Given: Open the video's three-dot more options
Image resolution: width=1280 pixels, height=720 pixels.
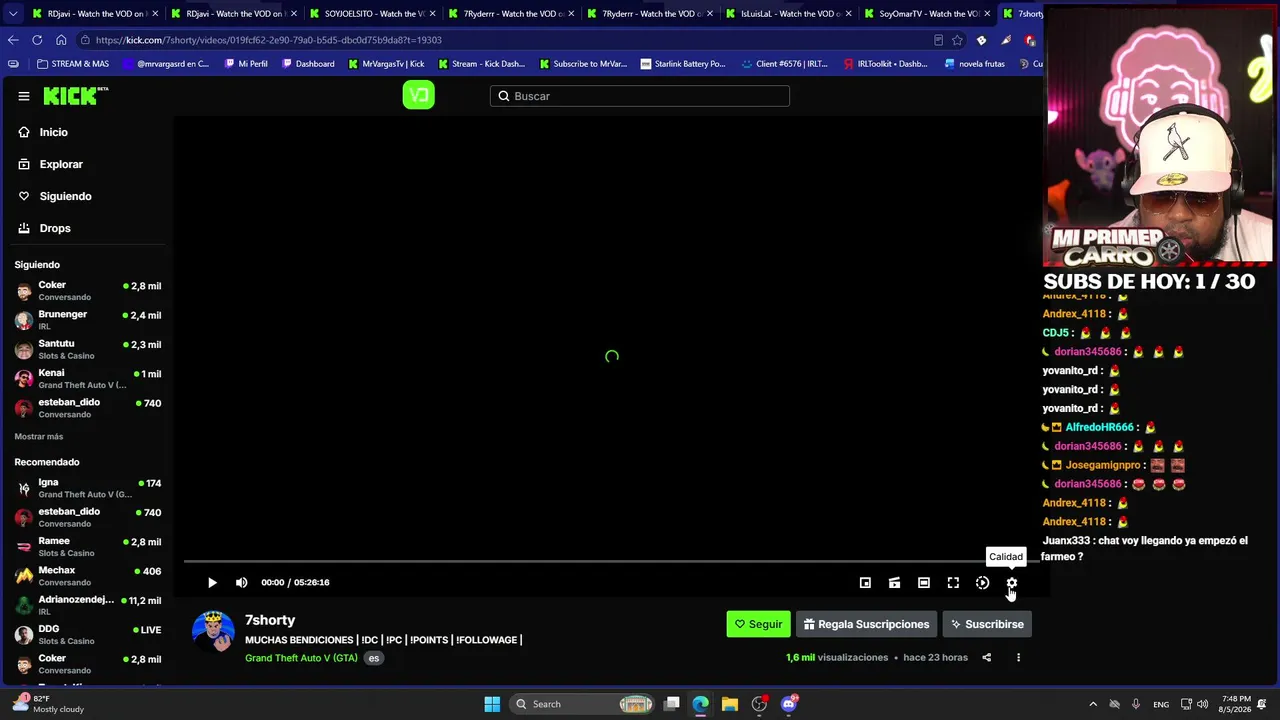Looking at the screenshot, I should coord(1018,658).
